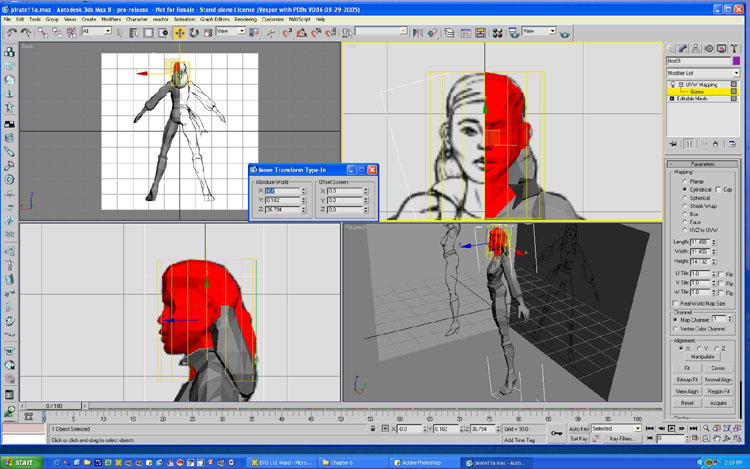The width and height of the screenshot is (750, 469).
Task: Open the Modify panel tab icon
Action: click(684, 48)
